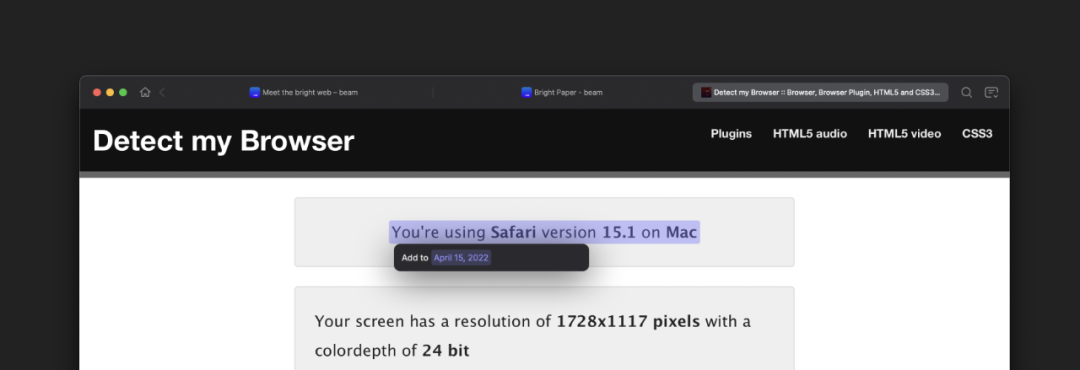Navigate back with the arrow icon

[162, 92]
